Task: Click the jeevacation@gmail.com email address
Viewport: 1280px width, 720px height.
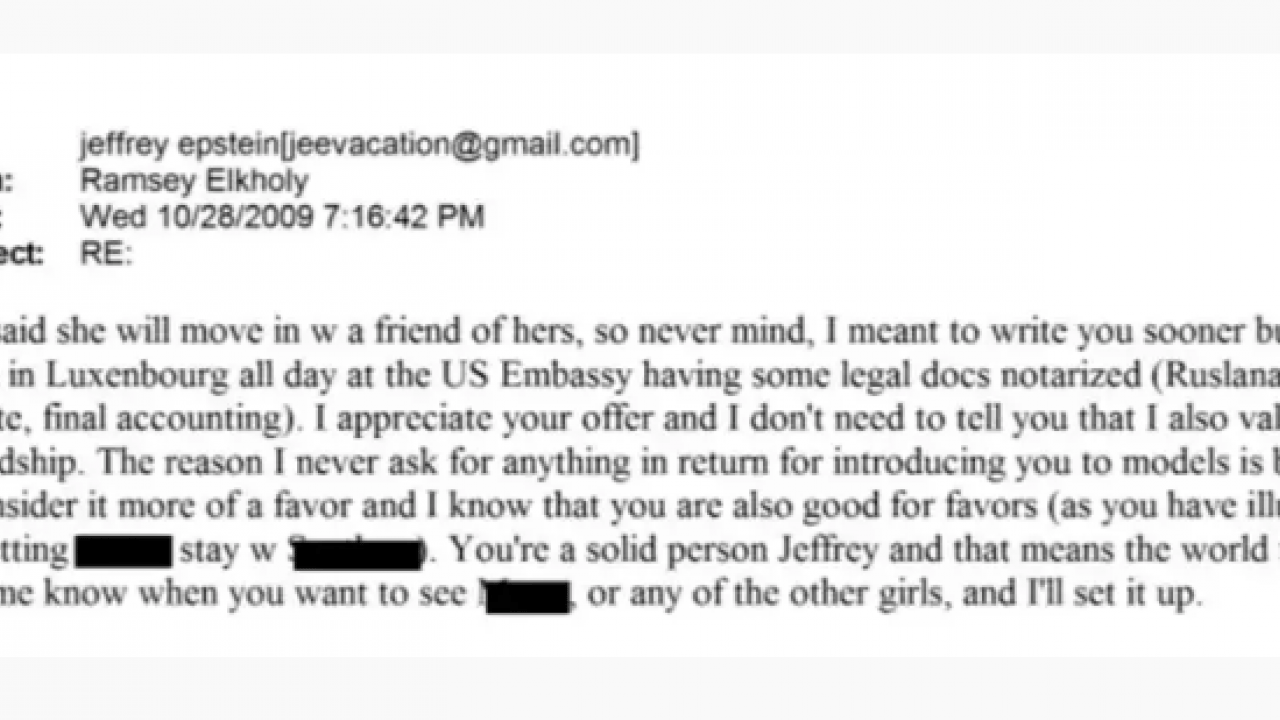Action: [x=460, y=145]
